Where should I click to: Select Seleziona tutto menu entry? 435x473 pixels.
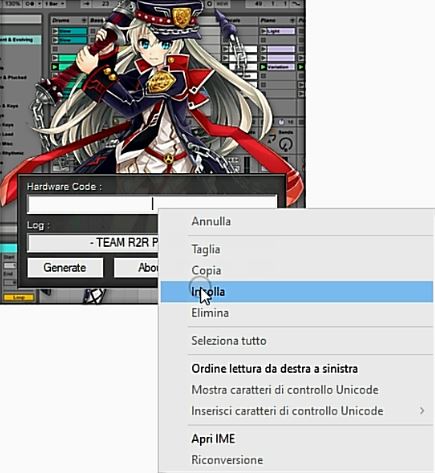click(x=297, y=341)
